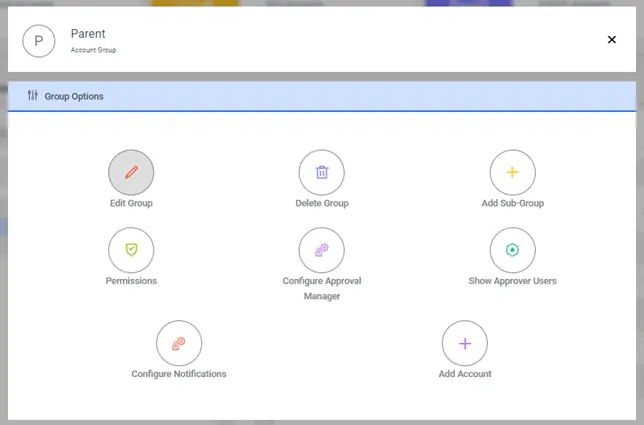This screenshot has height=425, width=644.
Task: Click the Add Account label
Action: [x=465, y=374]
